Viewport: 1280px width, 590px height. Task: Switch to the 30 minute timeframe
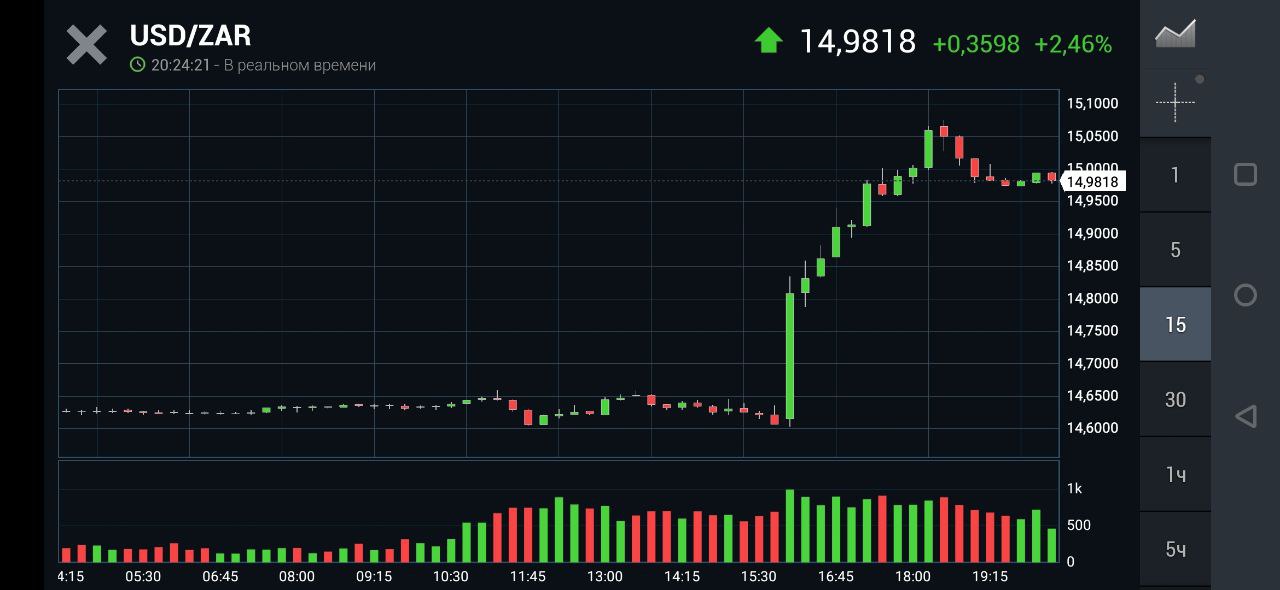coord(1175,399)
